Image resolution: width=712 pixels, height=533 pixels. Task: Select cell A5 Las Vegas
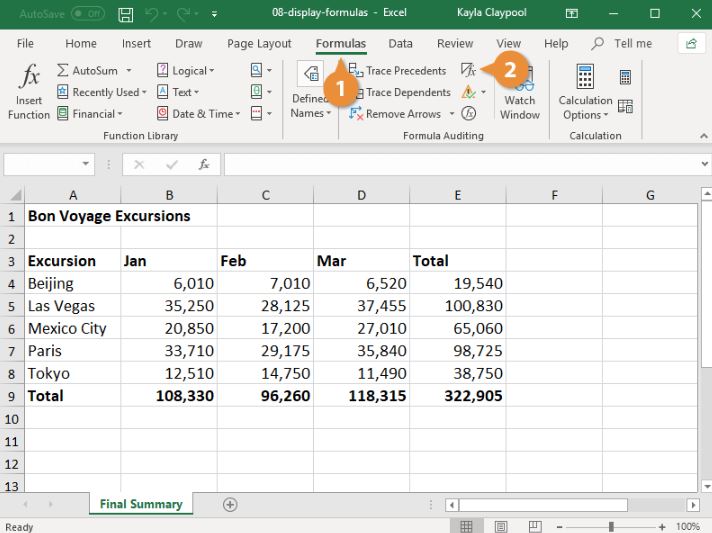(73, 306)
